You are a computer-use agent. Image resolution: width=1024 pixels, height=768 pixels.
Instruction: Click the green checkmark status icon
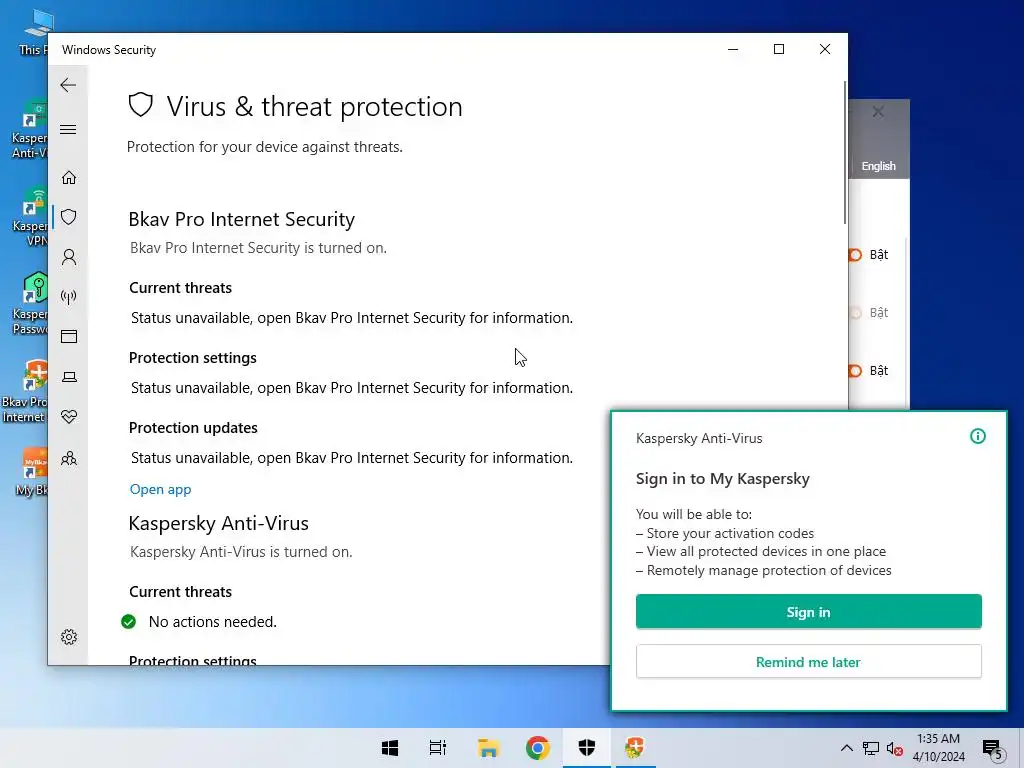click(129, 622)
